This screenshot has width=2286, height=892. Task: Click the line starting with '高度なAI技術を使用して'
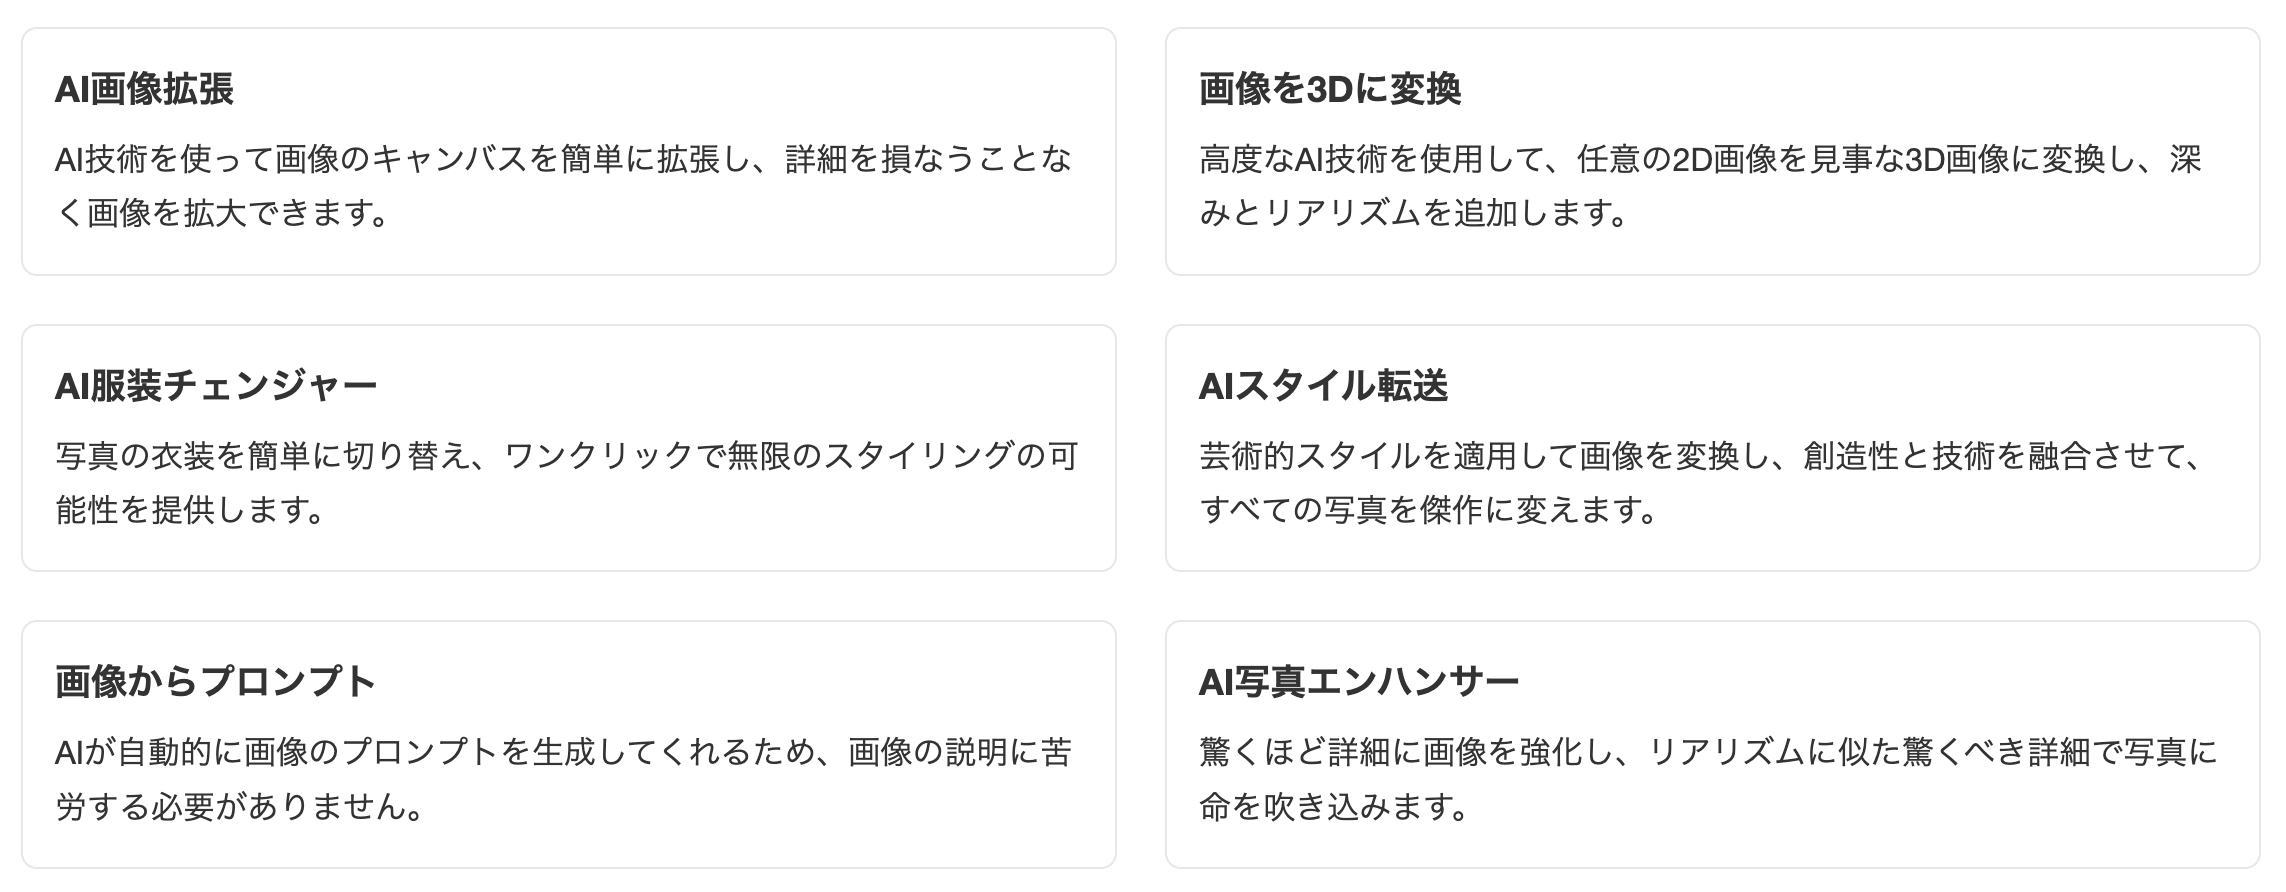click(1700, 160)
